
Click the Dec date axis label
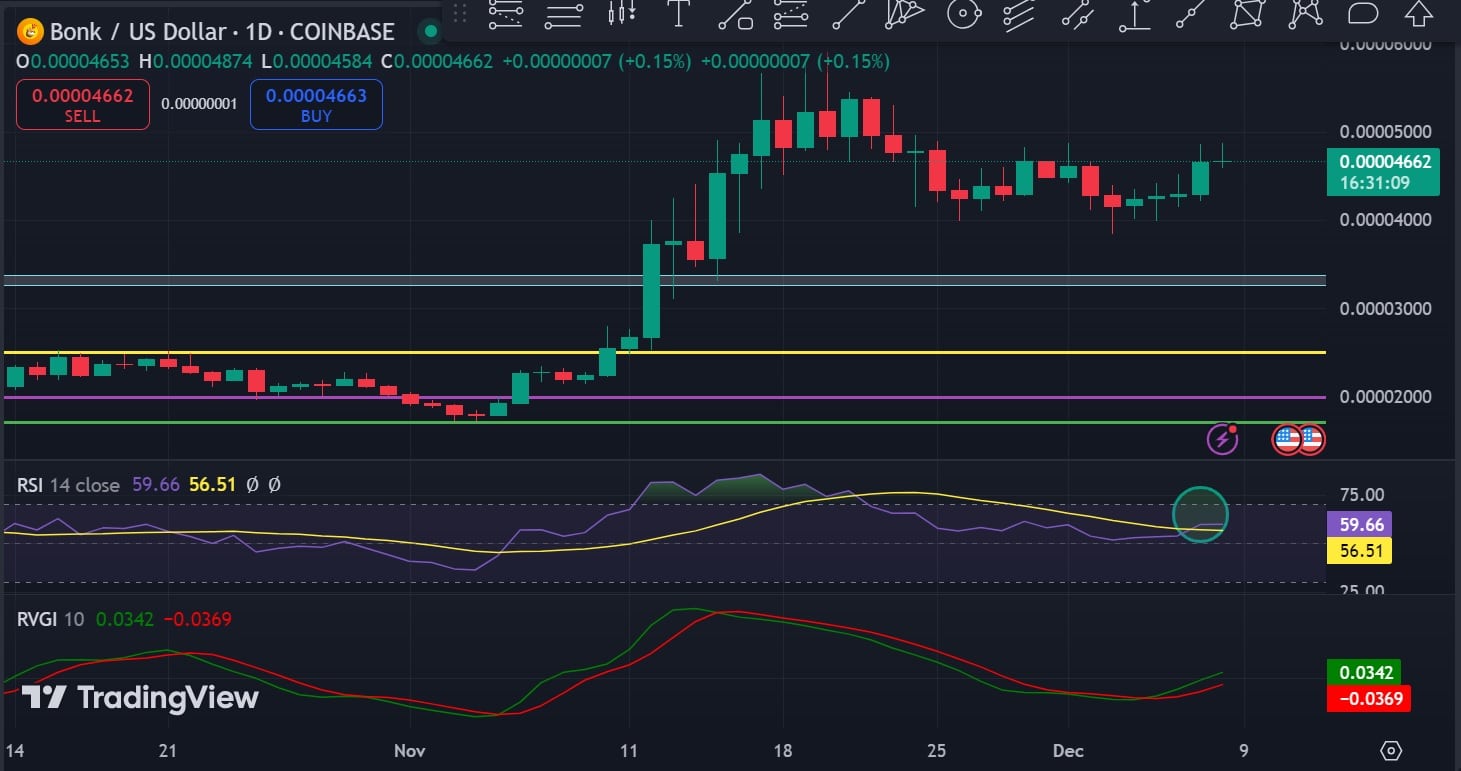click(x=1067, y=750)
